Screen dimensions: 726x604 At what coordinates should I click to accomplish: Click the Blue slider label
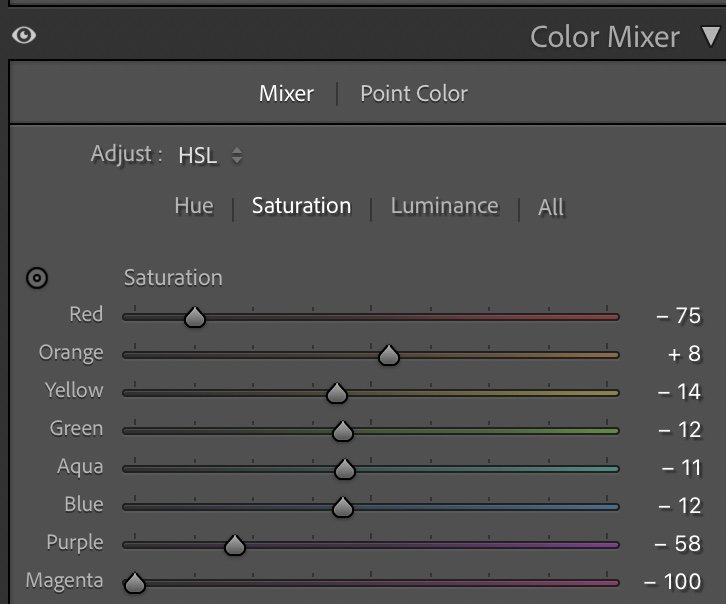pyautogui.click(x=84, y=504)
